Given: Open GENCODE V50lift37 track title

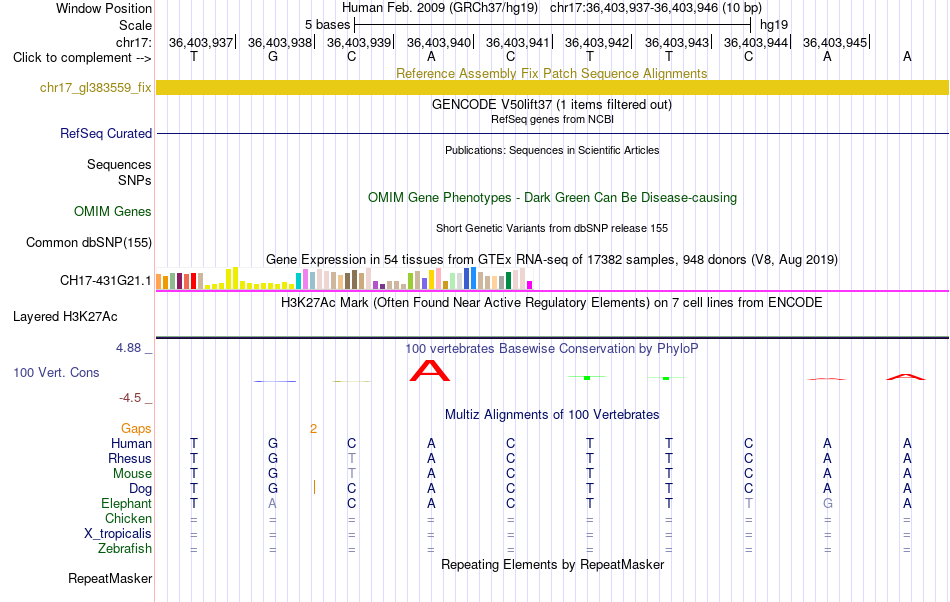Looking at the screenshot, I should (x=551, y=104).
